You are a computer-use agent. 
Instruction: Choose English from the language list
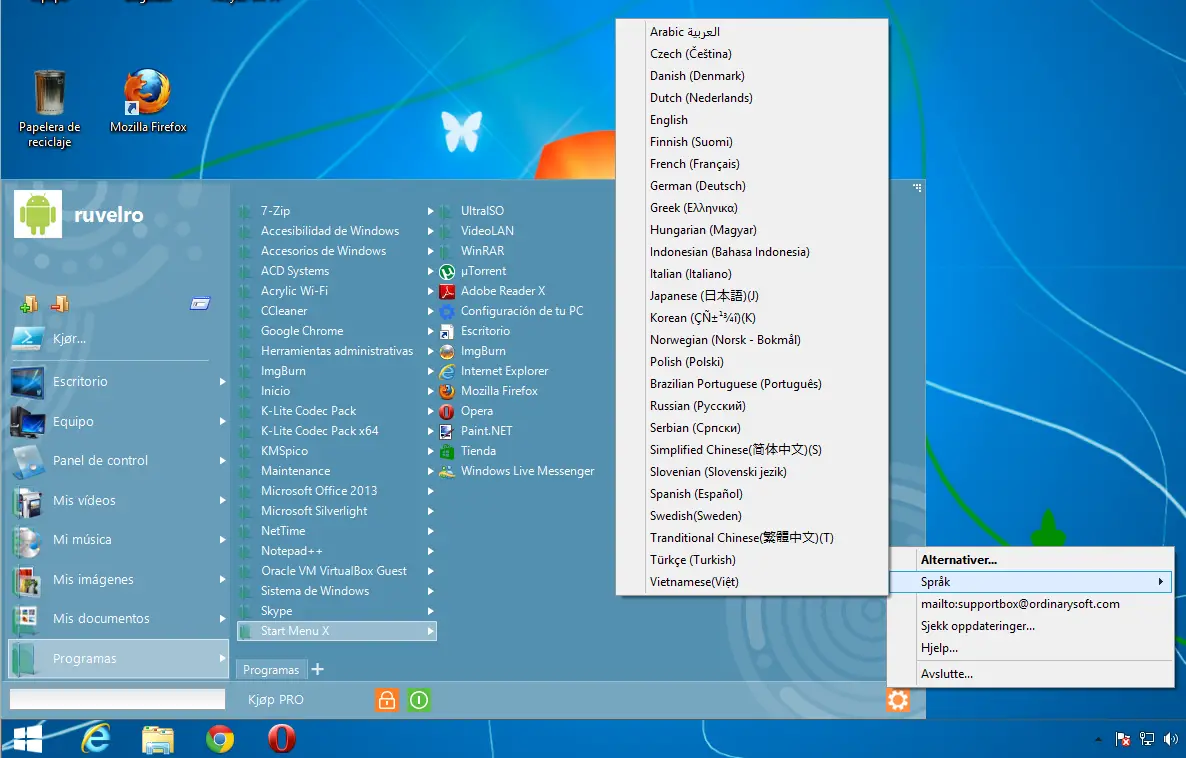click(x=669, y=120)
